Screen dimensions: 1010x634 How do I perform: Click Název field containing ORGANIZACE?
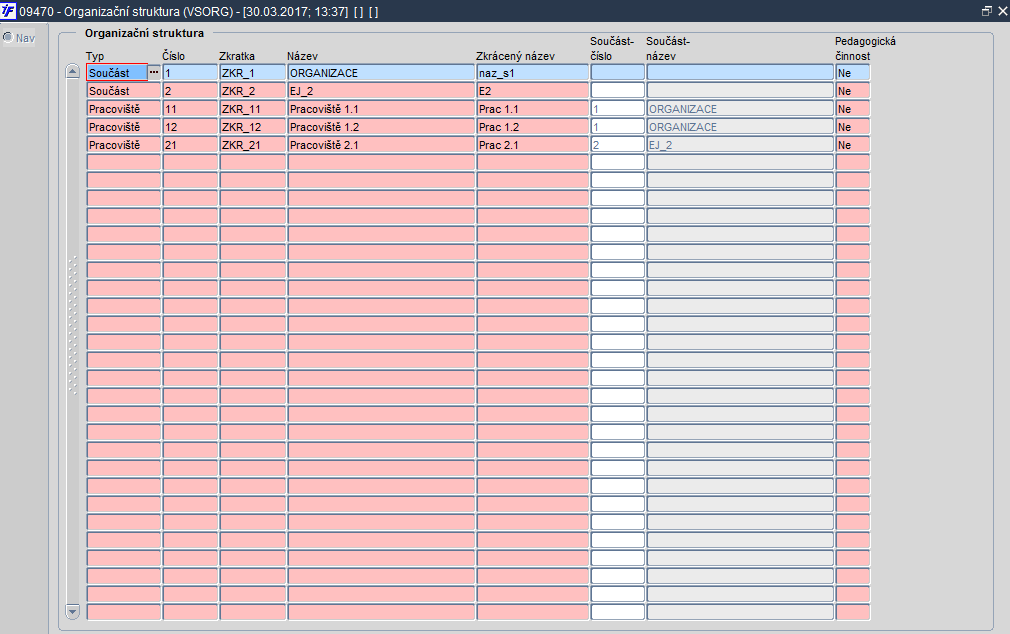point(381,73)
